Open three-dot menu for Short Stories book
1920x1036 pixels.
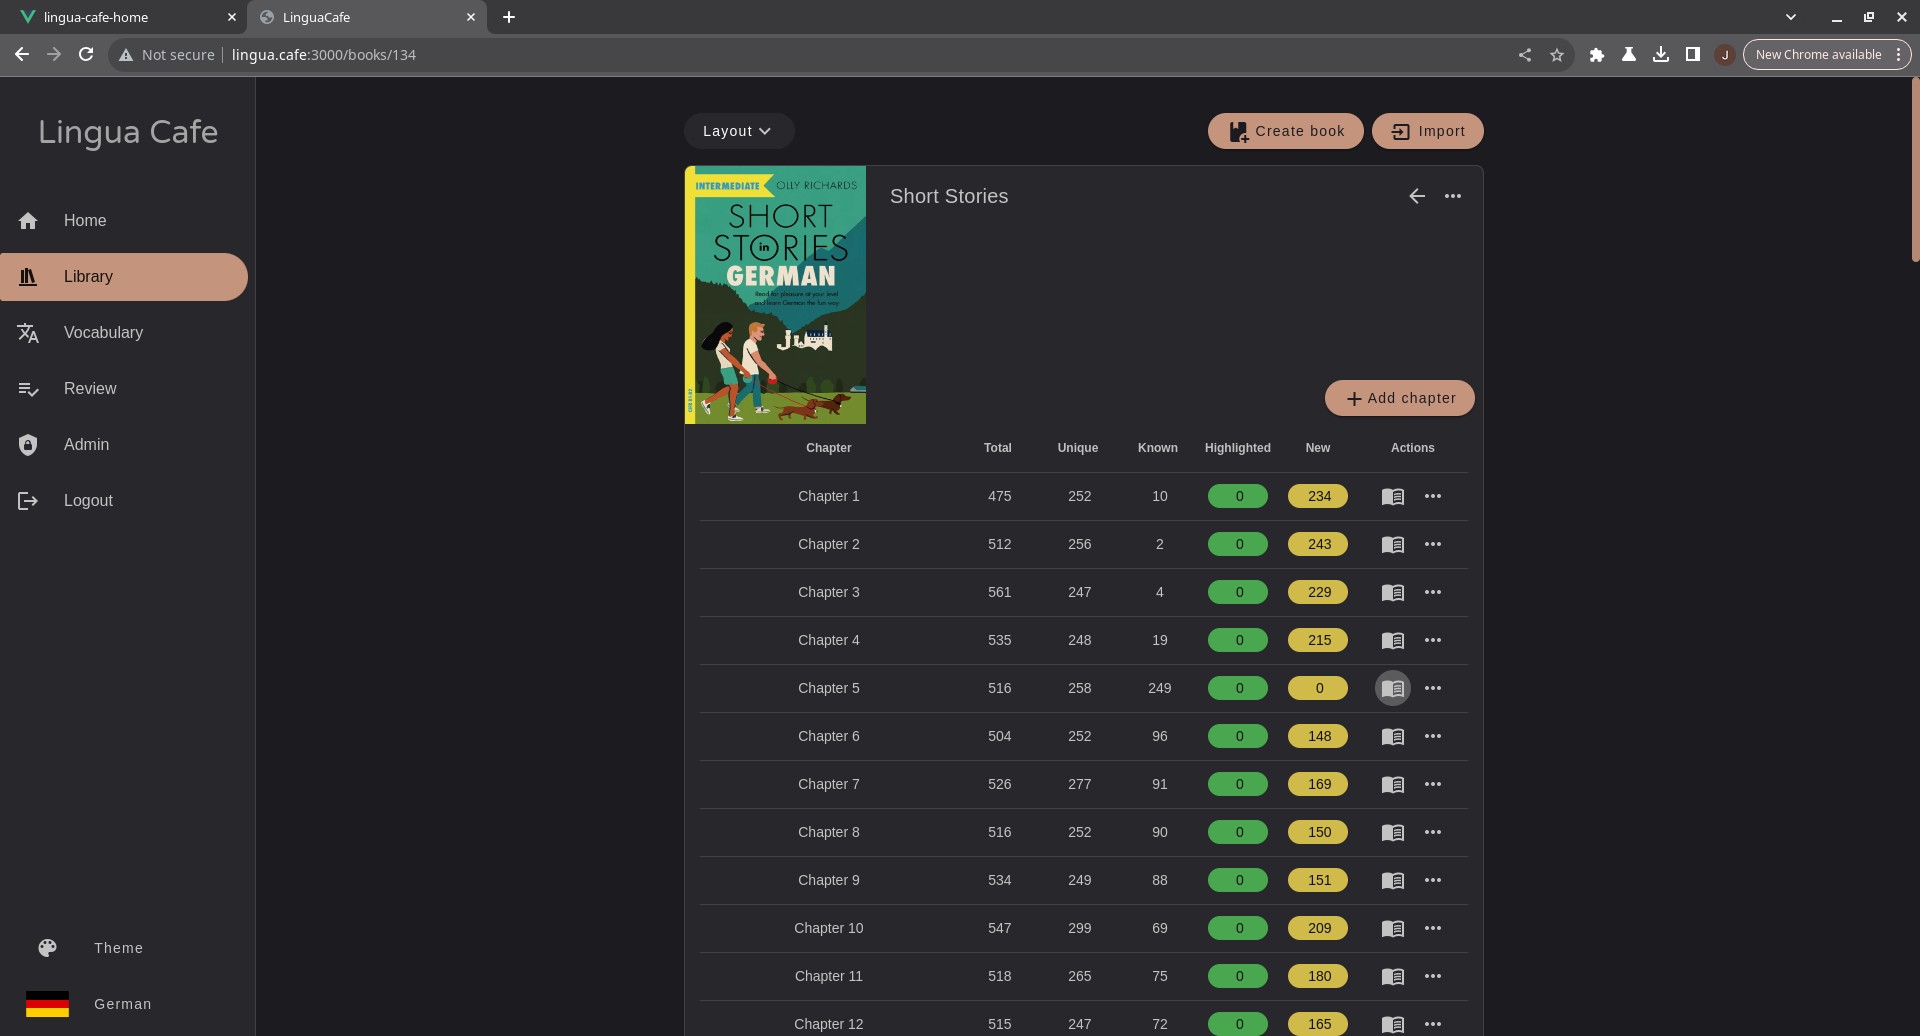1452,196
